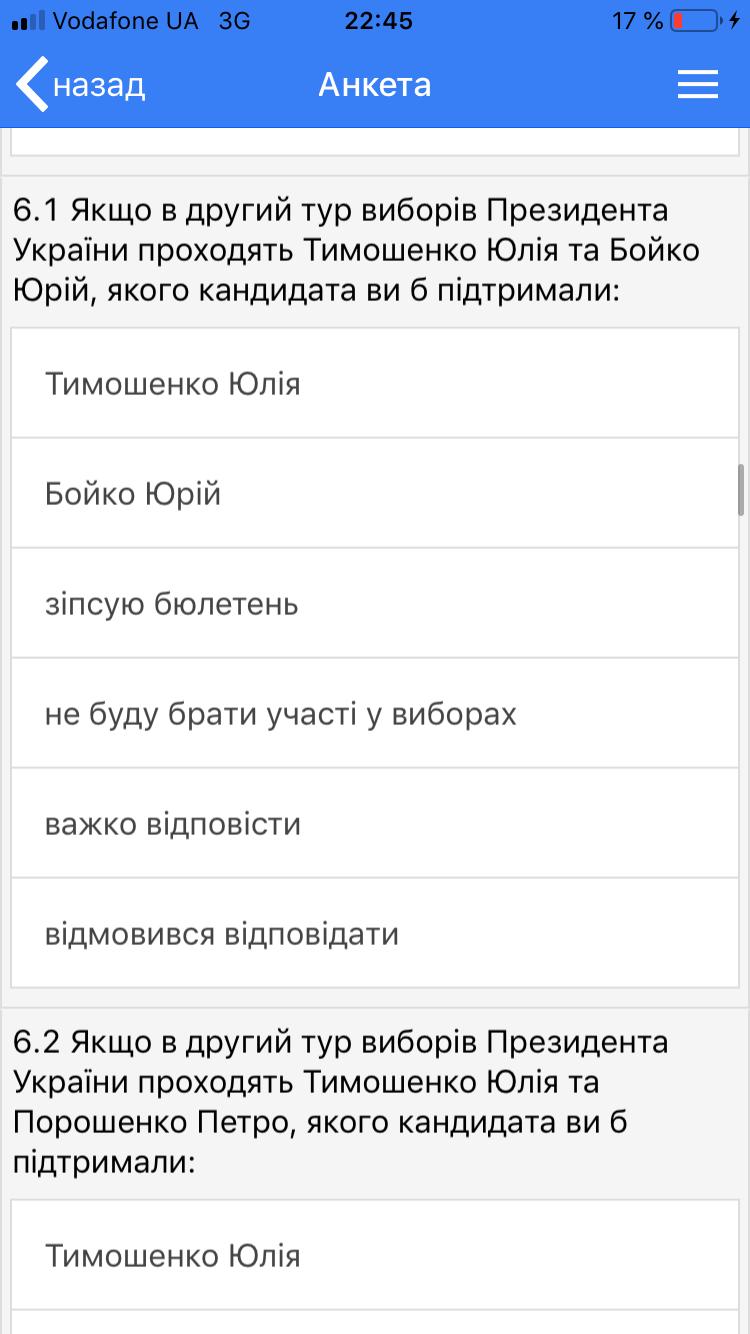This screenshot has width=750, height=1334.
Task: Click the vertical scrollbar handle
Action: [x=741, y=490]
